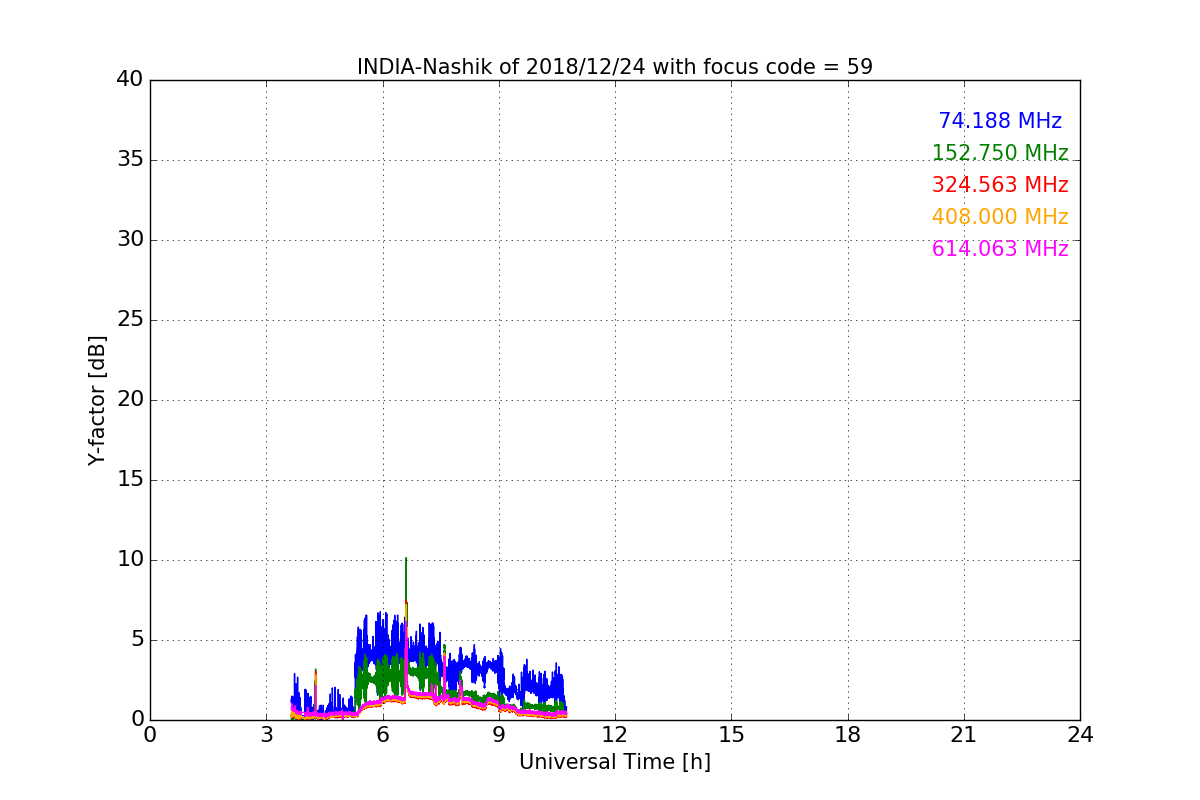Click the x-axis tick label 9
The height and width of the screenshot is (800, 1200).
click(x=499, y=735)
